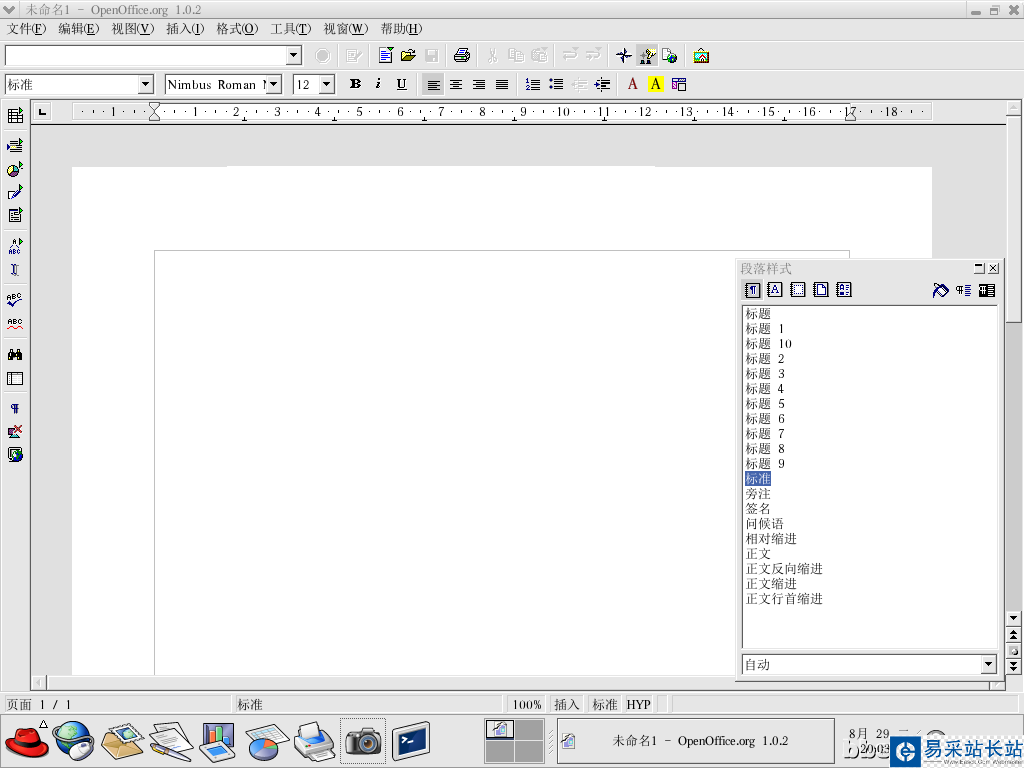1024x768 pixels.
Task: Open a file with folder icon
Action: (x=408, y=56)
